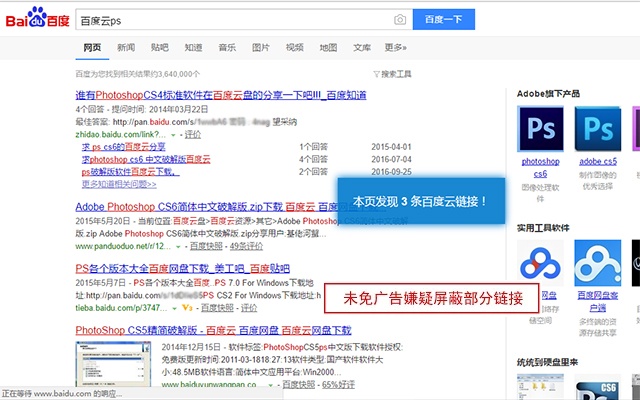
Task: Open PS各个版本大全百度网盘下载 result title
Action: tap(182, 269)
